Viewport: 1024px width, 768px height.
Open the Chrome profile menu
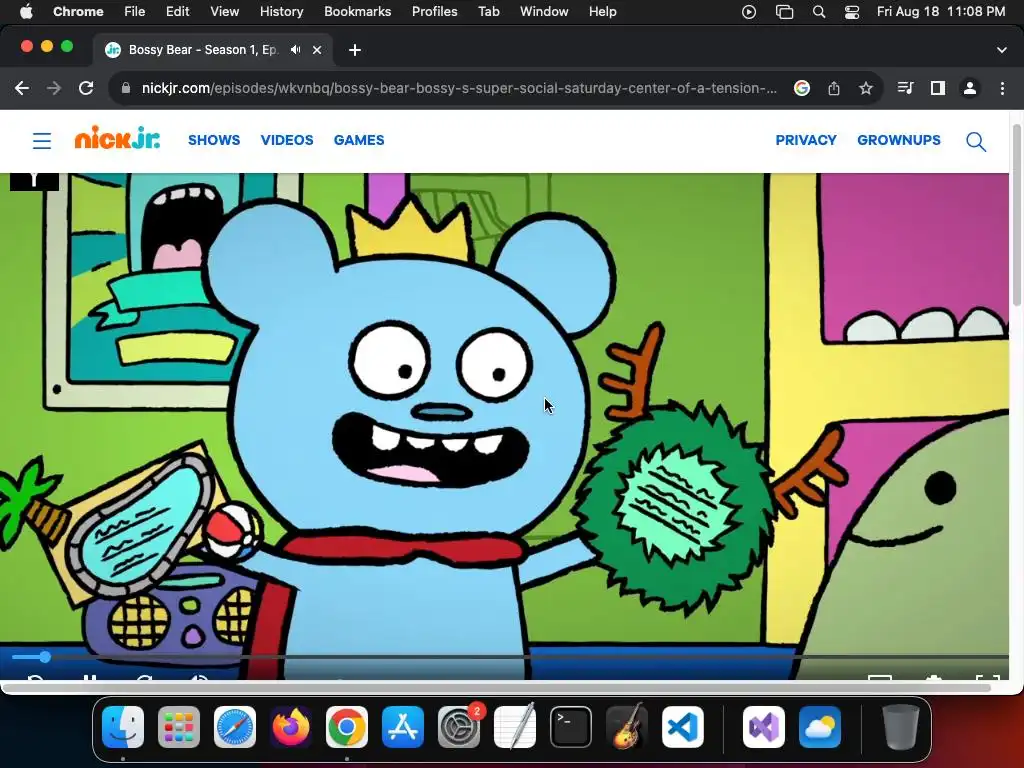[970, 88]
